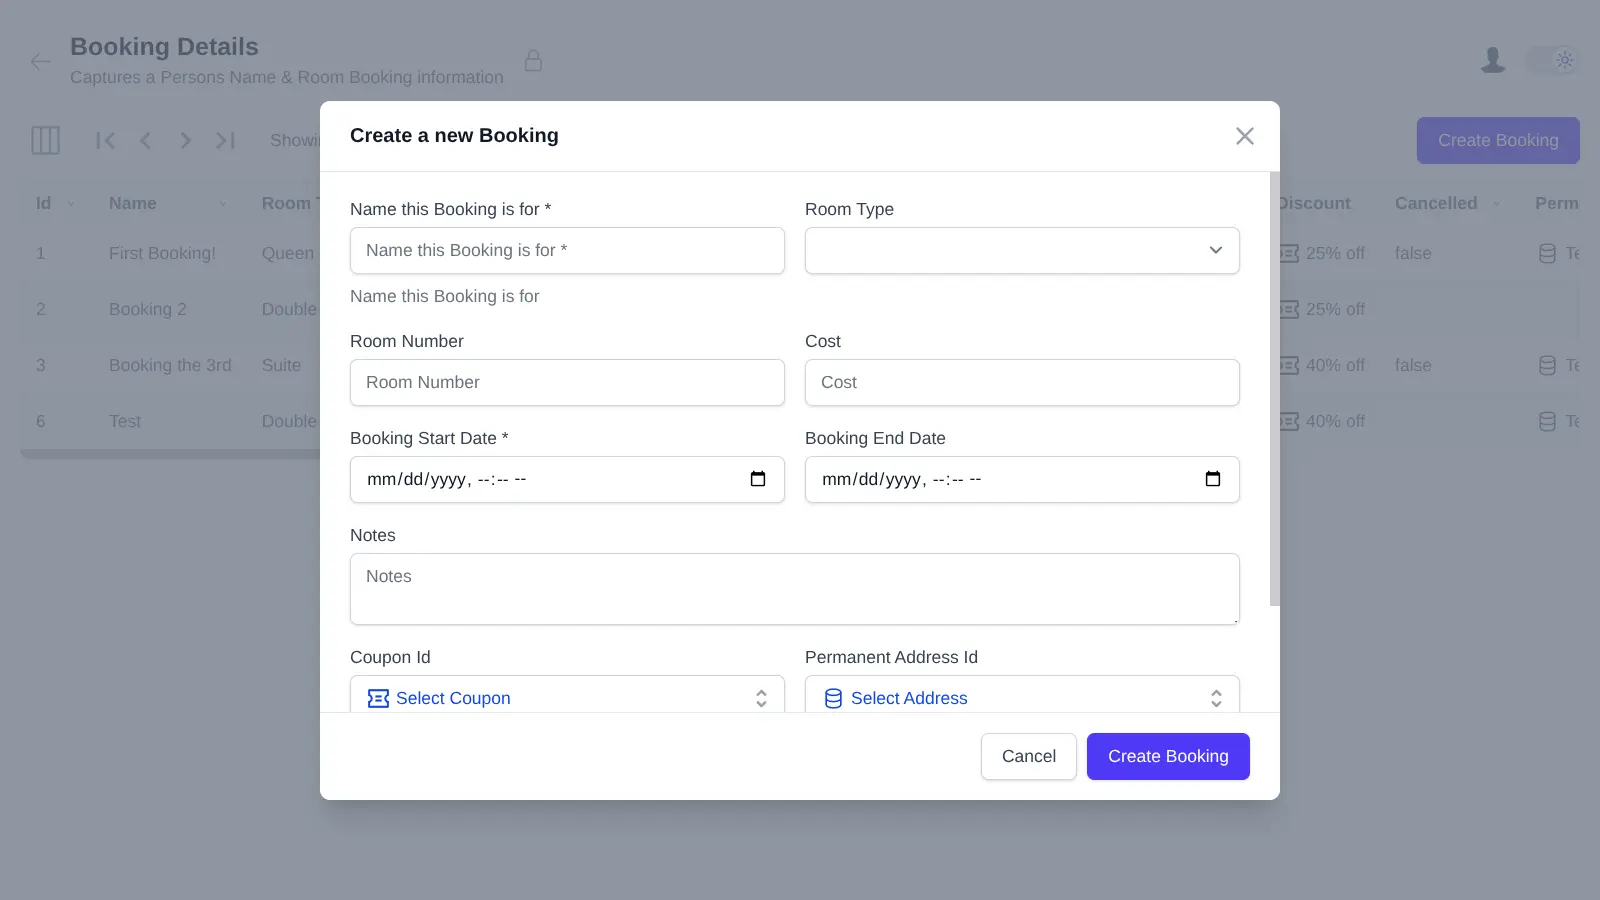Image resolution: width=1600 pixels, height=900 pixels.
Task: Go to previous page of results
Action: pos(146,140)
